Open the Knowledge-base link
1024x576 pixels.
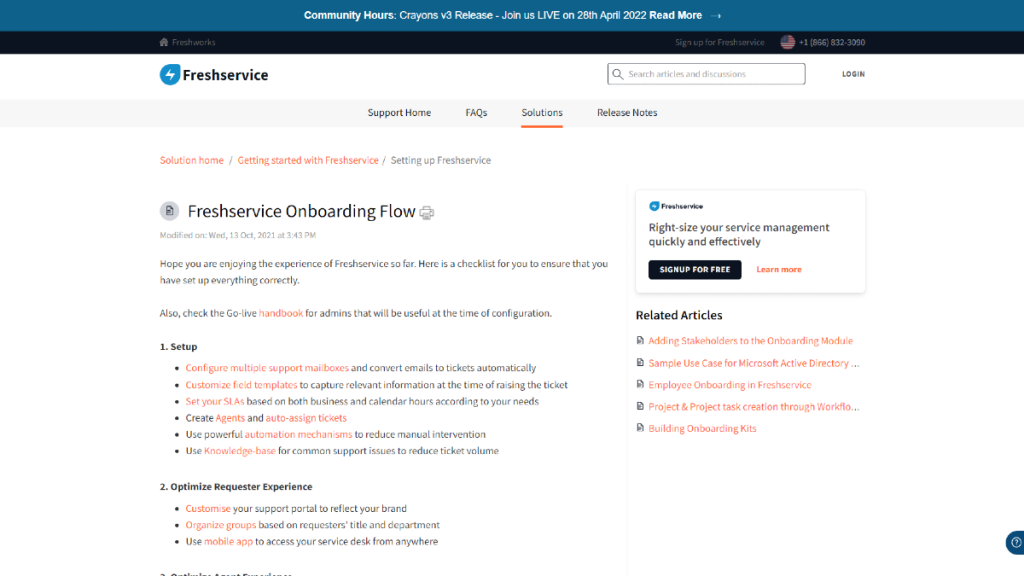[x=240, y=451]
